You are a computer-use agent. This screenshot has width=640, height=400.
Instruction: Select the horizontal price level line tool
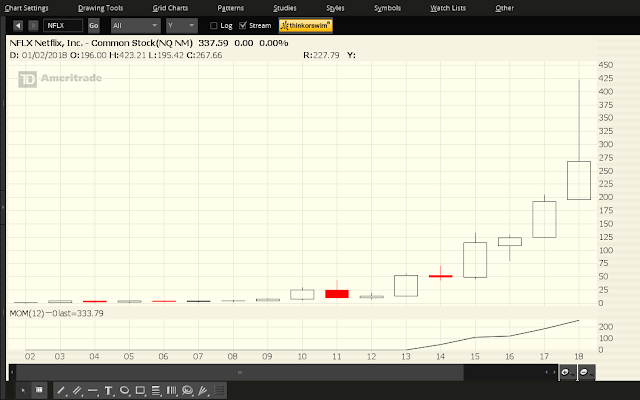tap(93, 391)
